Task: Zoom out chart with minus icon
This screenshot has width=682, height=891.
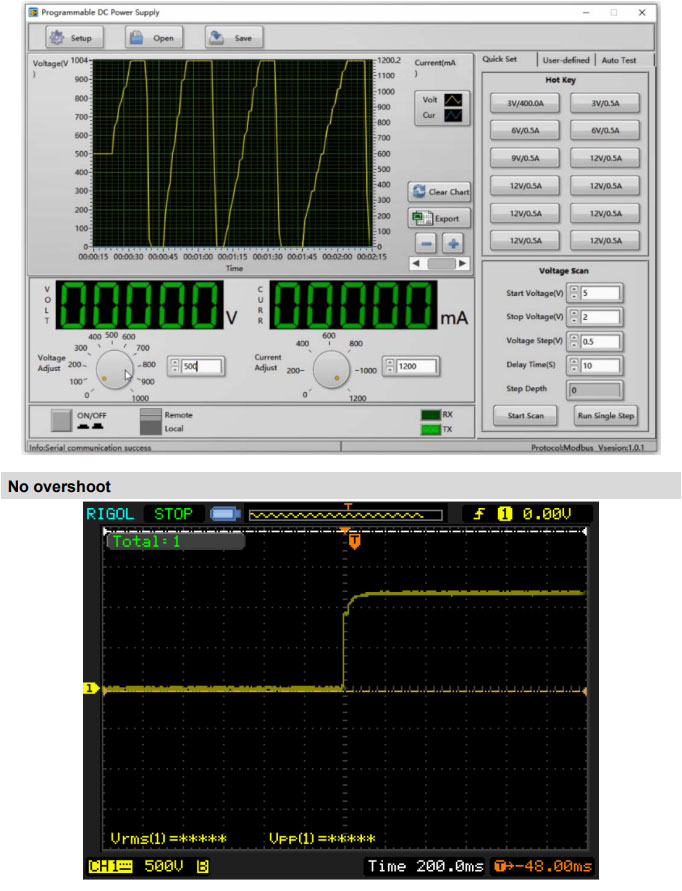Action: tap(426, 244)
